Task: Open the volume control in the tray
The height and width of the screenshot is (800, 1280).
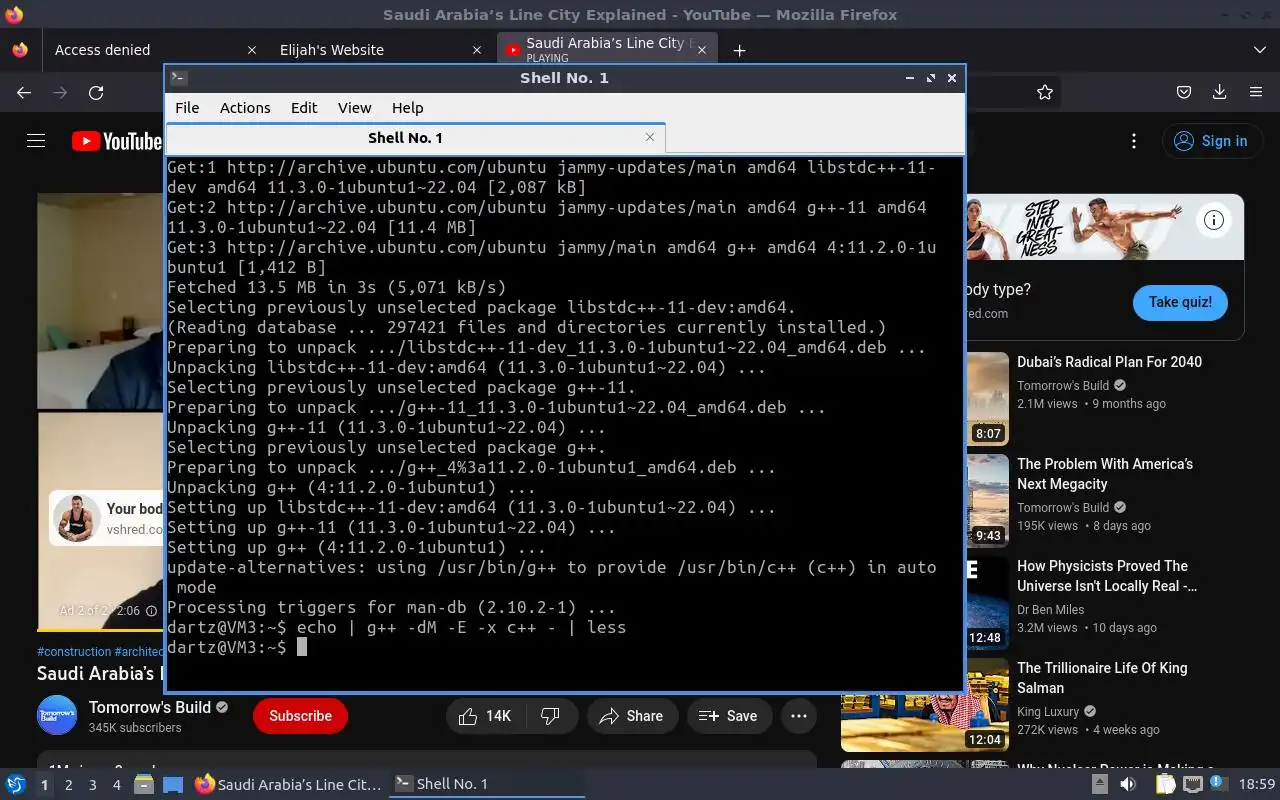Action: click(x=1128, y=784)
